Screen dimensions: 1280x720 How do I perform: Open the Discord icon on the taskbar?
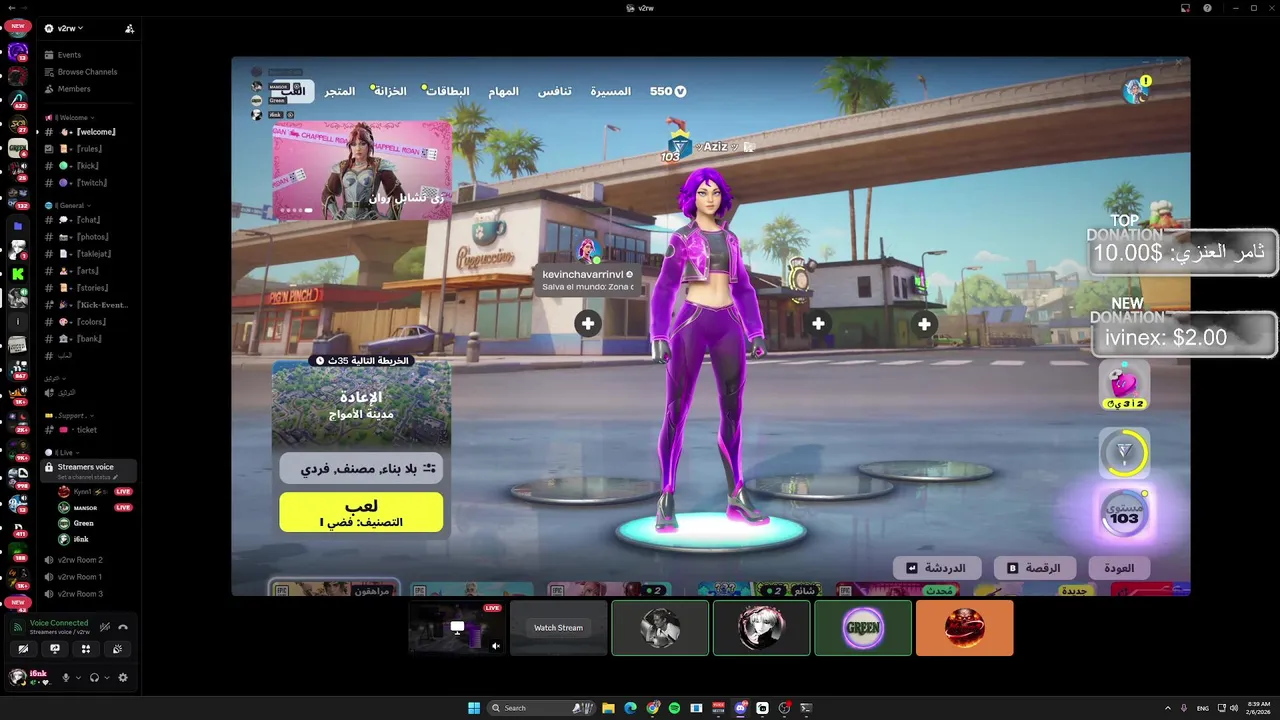[x=740, y=708]
